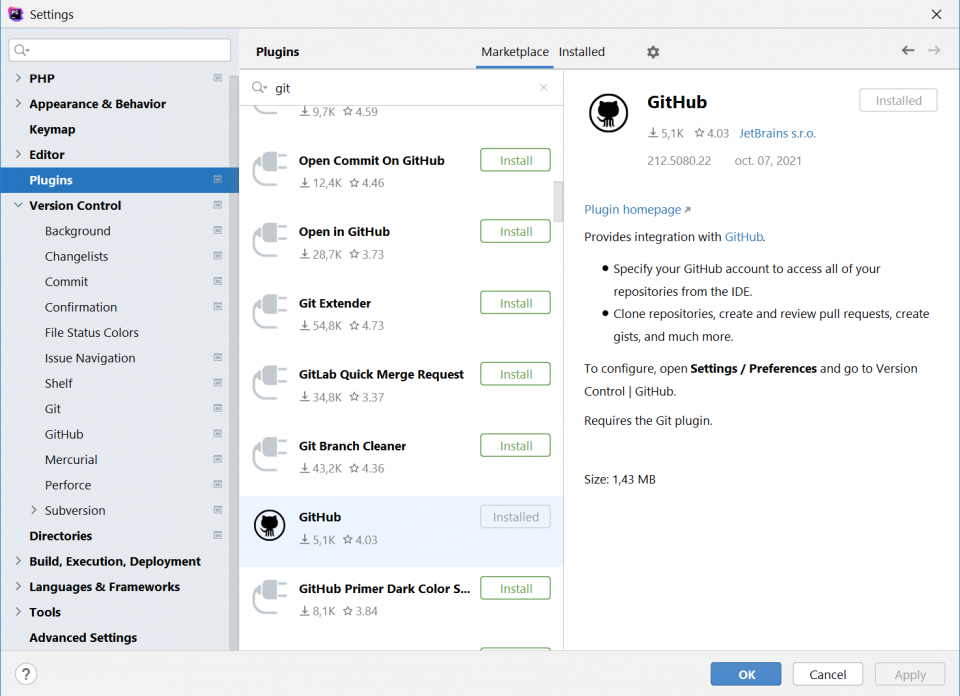Click in the settings search field

(x=120, y=50)
